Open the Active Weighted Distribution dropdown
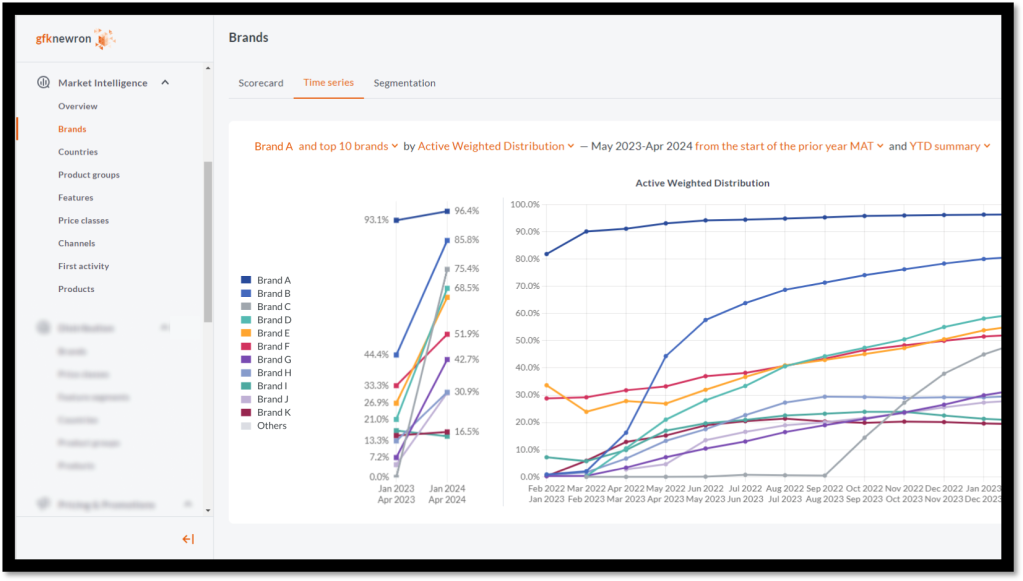The height and width of the screenshot is (581, 1023). [496, 146]
